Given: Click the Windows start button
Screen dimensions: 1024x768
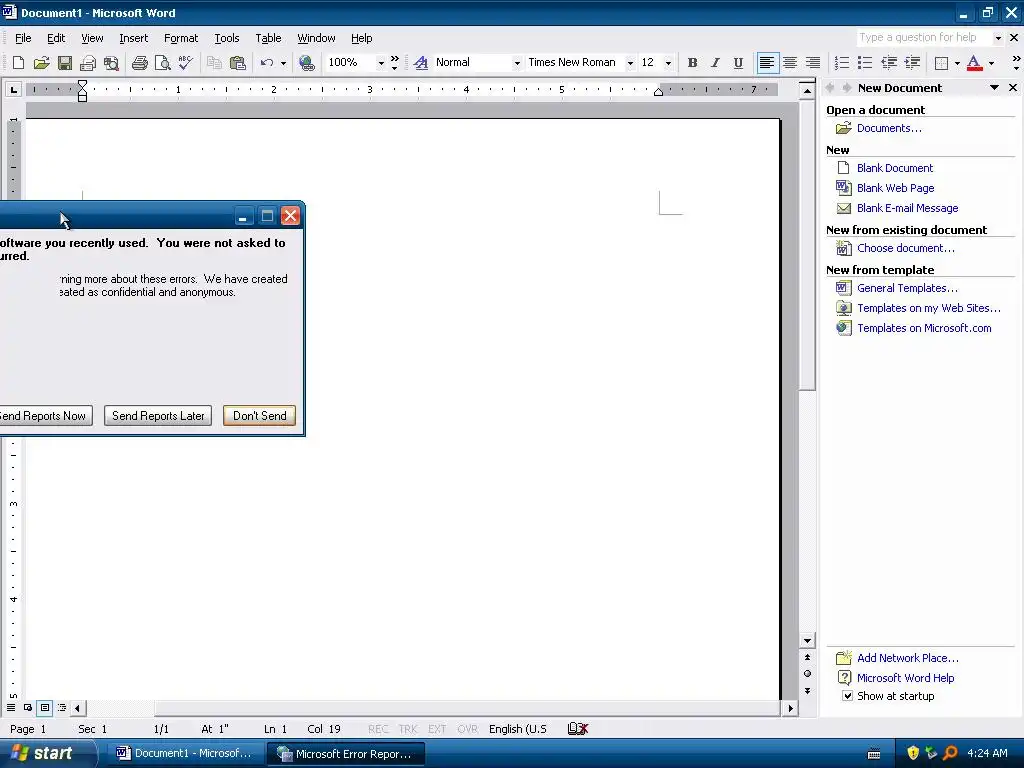Looking at the screenshot, I should click(47, 753).
